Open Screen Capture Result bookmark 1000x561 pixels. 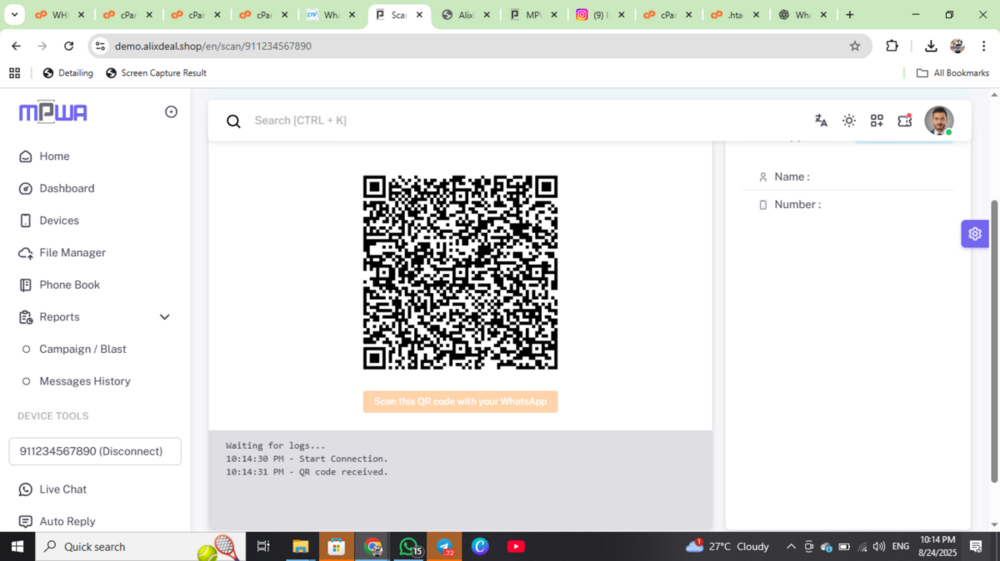[156, 73]
